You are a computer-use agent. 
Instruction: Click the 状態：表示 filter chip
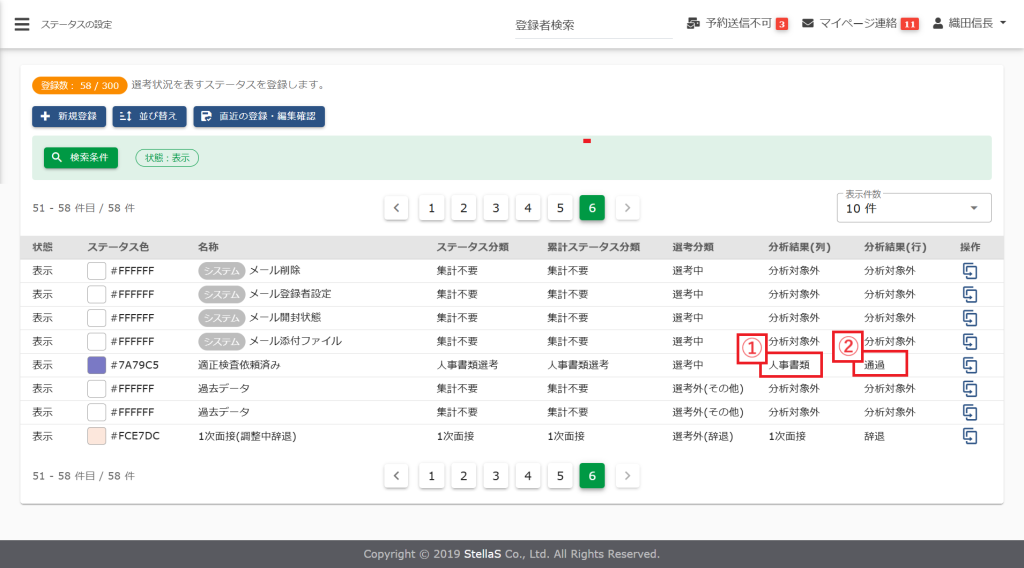pos(167,158)
